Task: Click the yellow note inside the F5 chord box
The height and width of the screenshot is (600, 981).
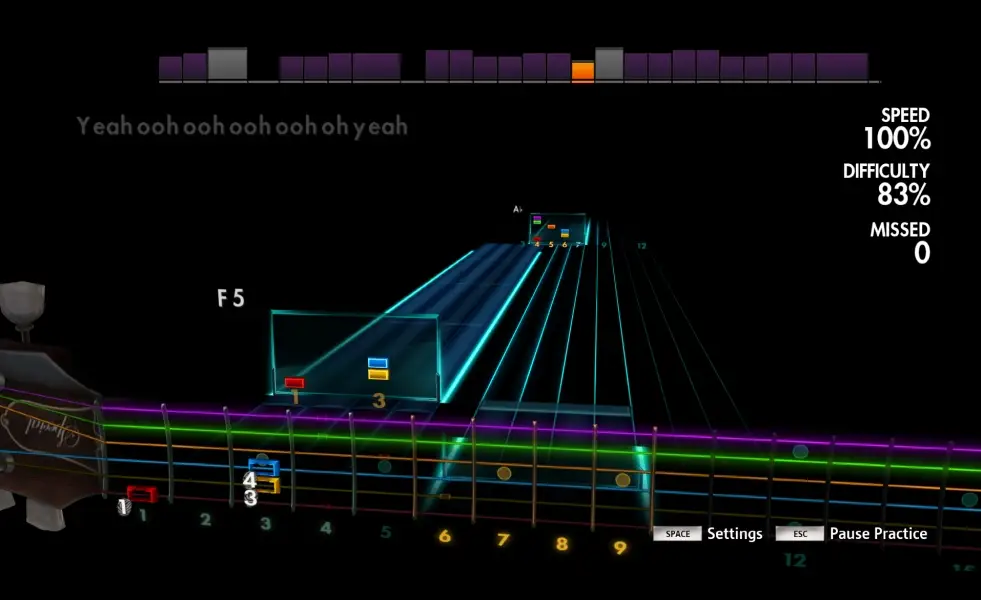Action: coord(378,374)
